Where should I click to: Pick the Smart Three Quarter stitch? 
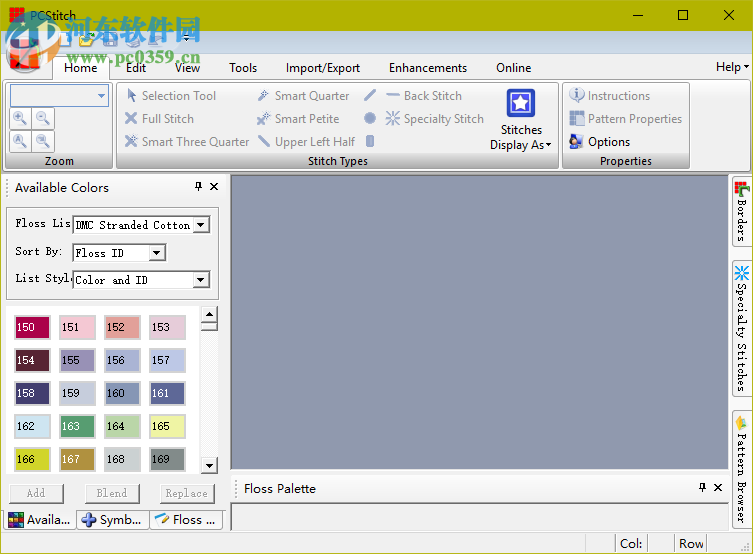pos(187,142)
